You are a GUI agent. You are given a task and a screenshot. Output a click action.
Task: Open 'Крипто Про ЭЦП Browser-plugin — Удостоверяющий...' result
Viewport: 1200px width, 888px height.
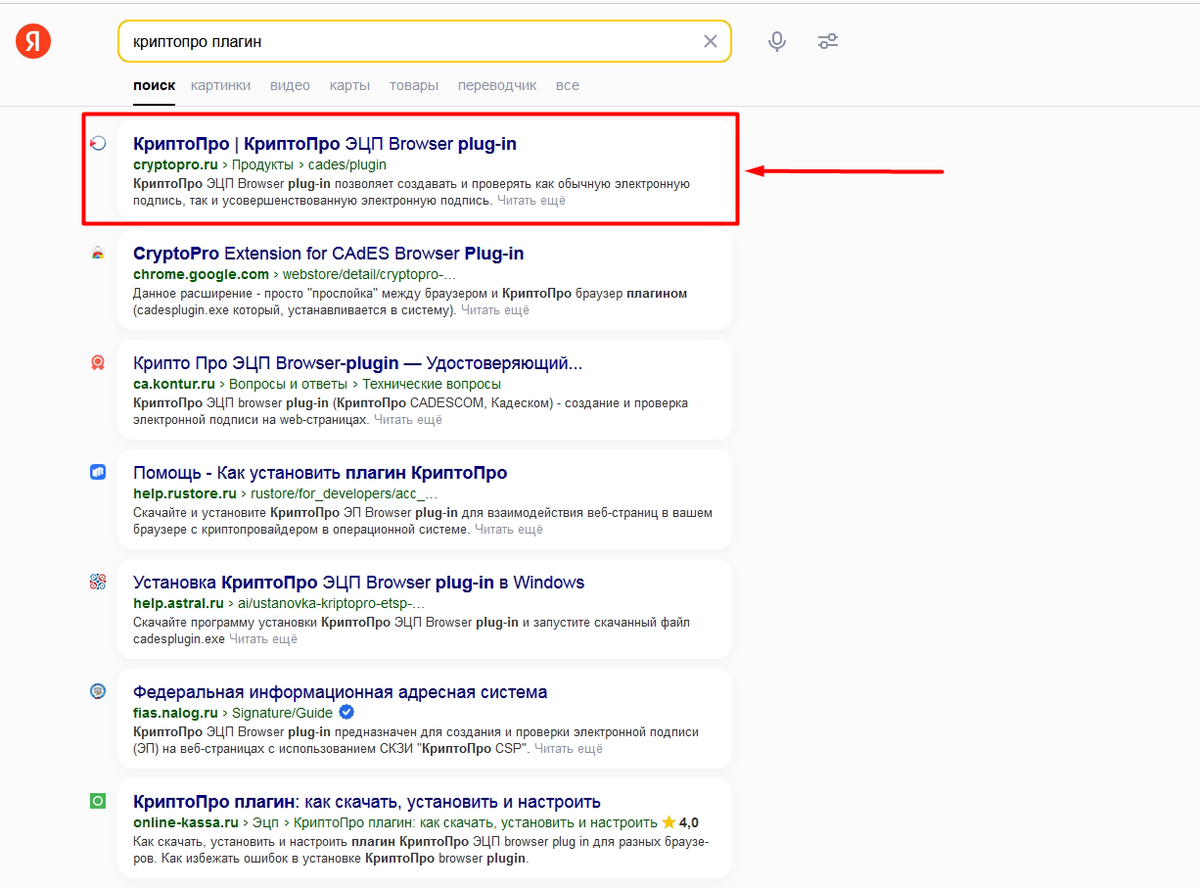(x=358, y=363)
